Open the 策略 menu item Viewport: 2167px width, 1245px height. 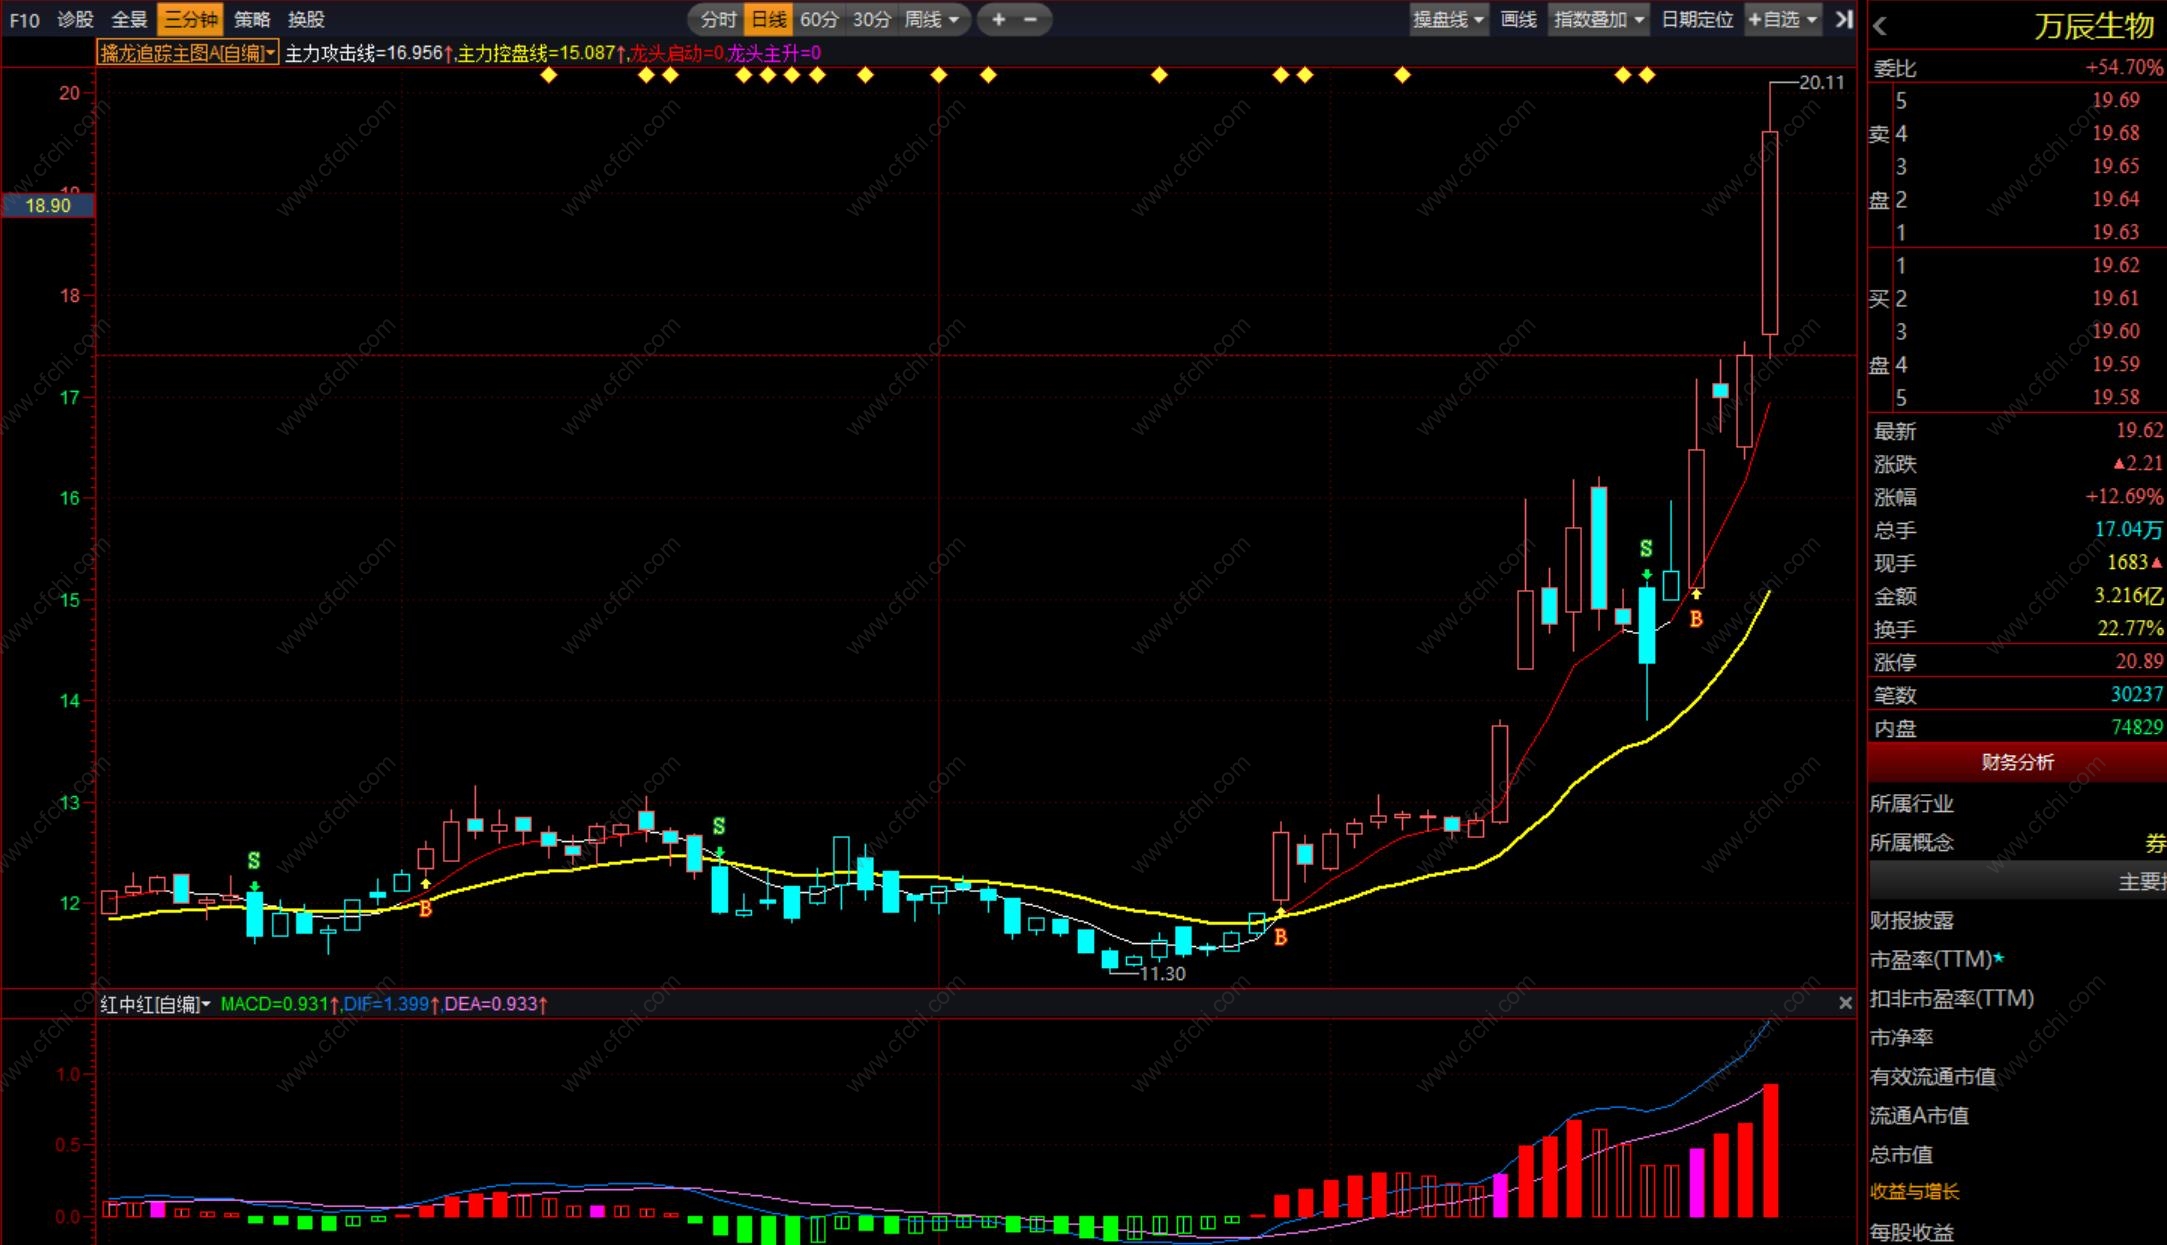[x=252, y=19]
